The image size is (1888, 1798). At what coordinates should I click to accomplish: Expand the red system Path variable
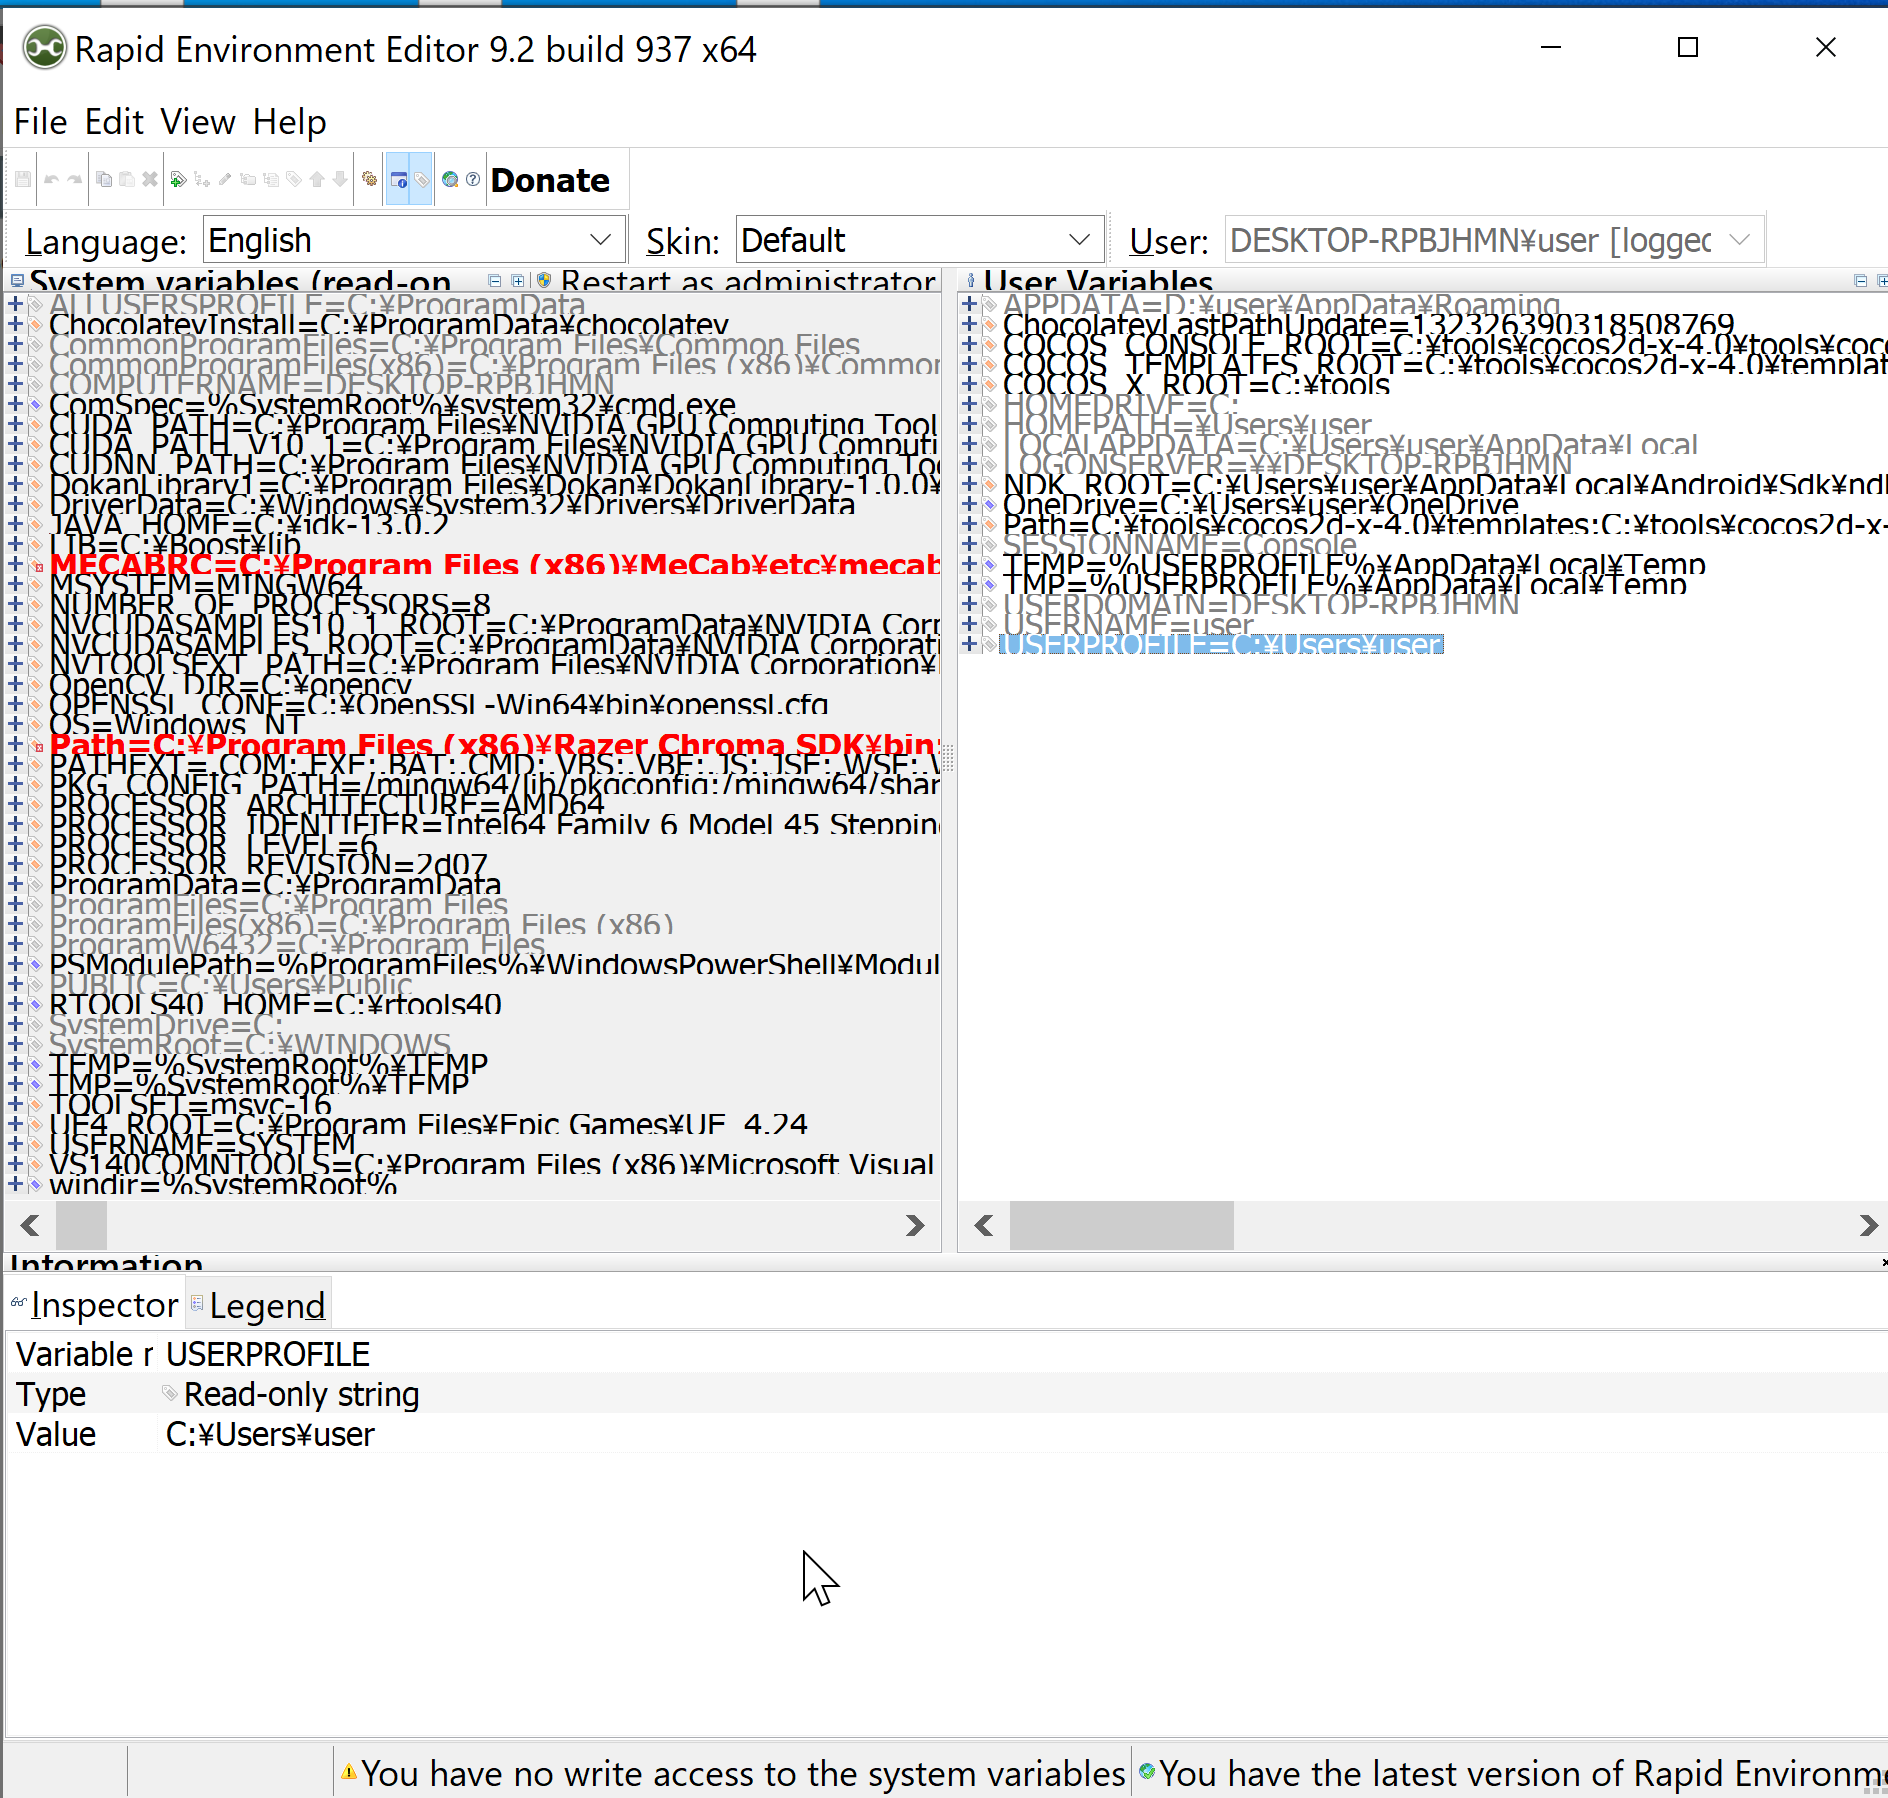15,744
